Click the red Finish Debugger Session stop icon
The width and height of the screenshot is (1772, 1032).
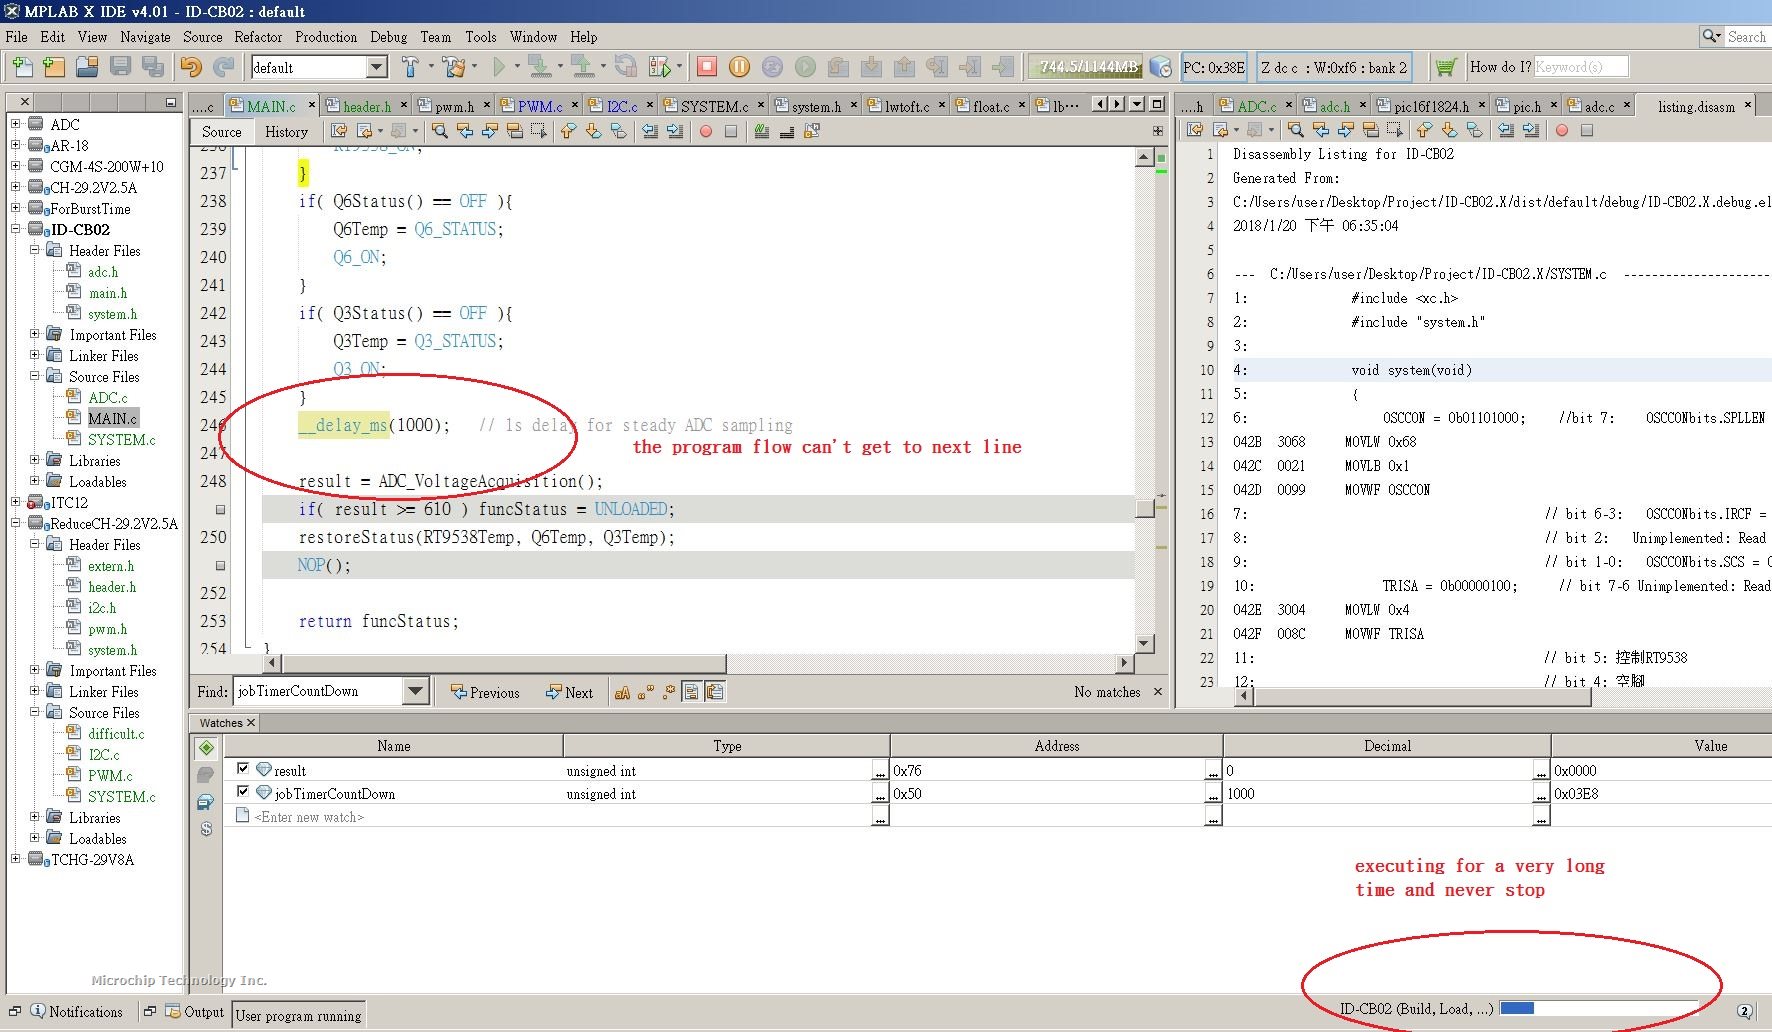pos(707,67)
